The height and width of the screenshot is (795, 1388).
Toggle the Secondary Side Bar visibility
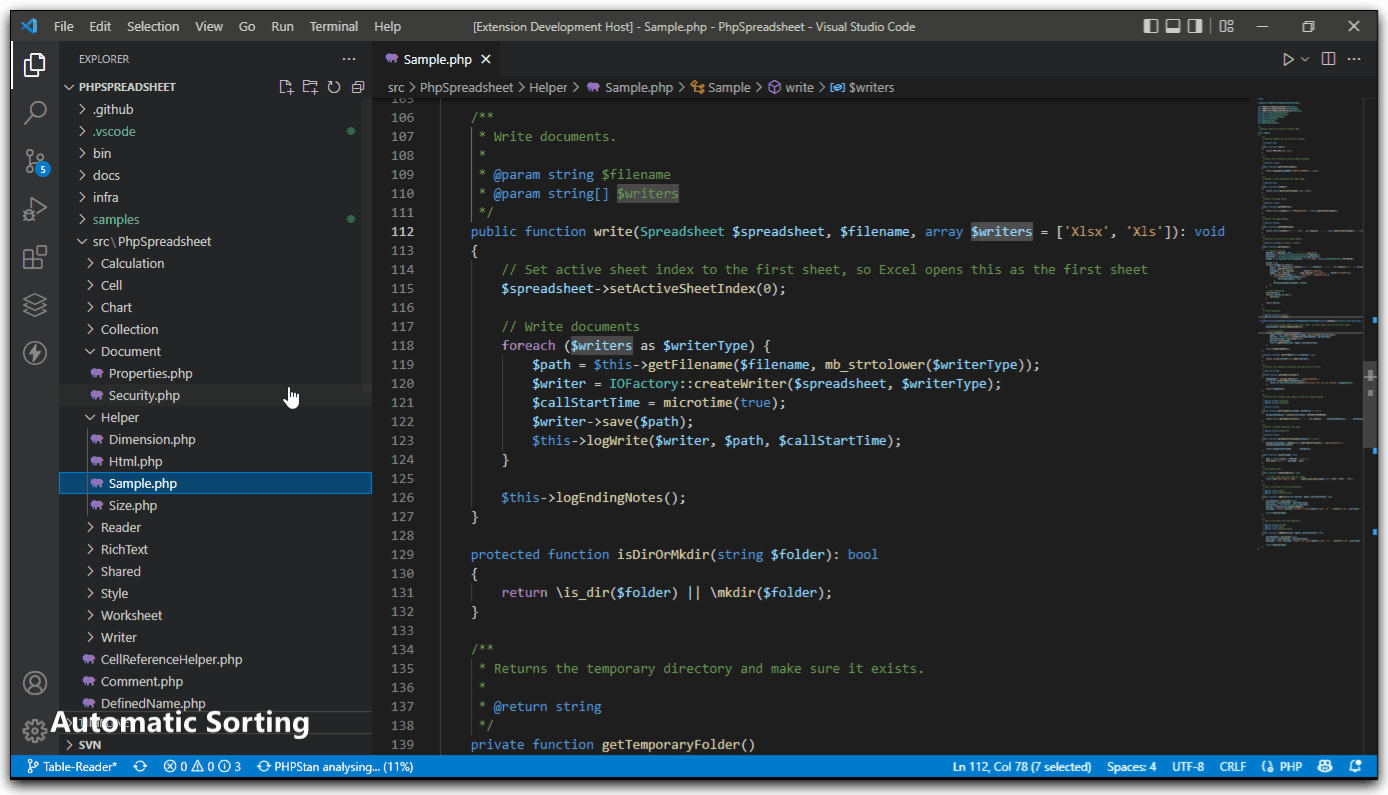1195,27
